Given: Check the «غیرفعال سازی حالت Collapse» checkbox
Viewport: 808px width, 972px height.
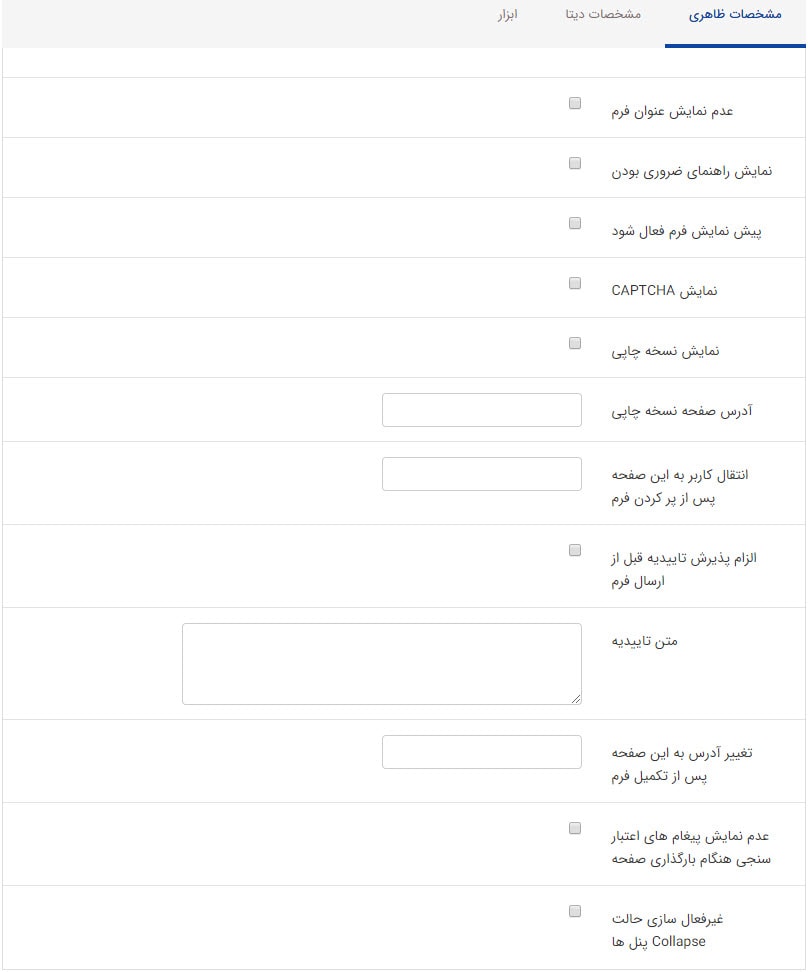Looking at the screenshot, I should [575, 910].
